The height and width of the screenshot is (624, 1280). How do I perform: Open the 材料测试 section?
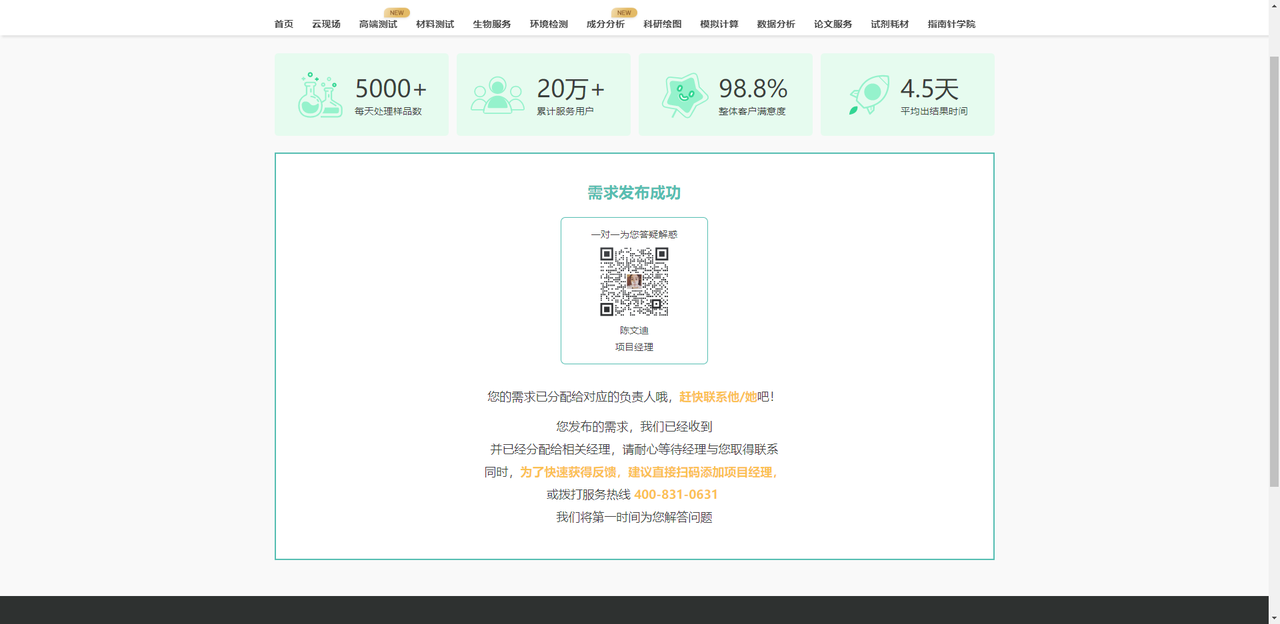[434, 23]
